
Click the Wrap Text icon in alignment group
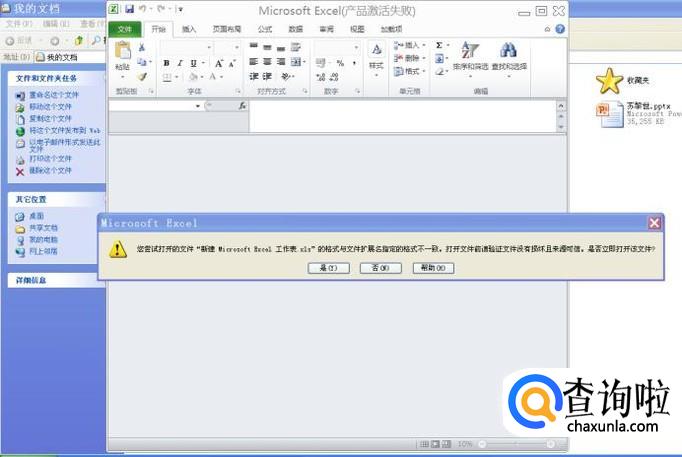tap(296, 47)
